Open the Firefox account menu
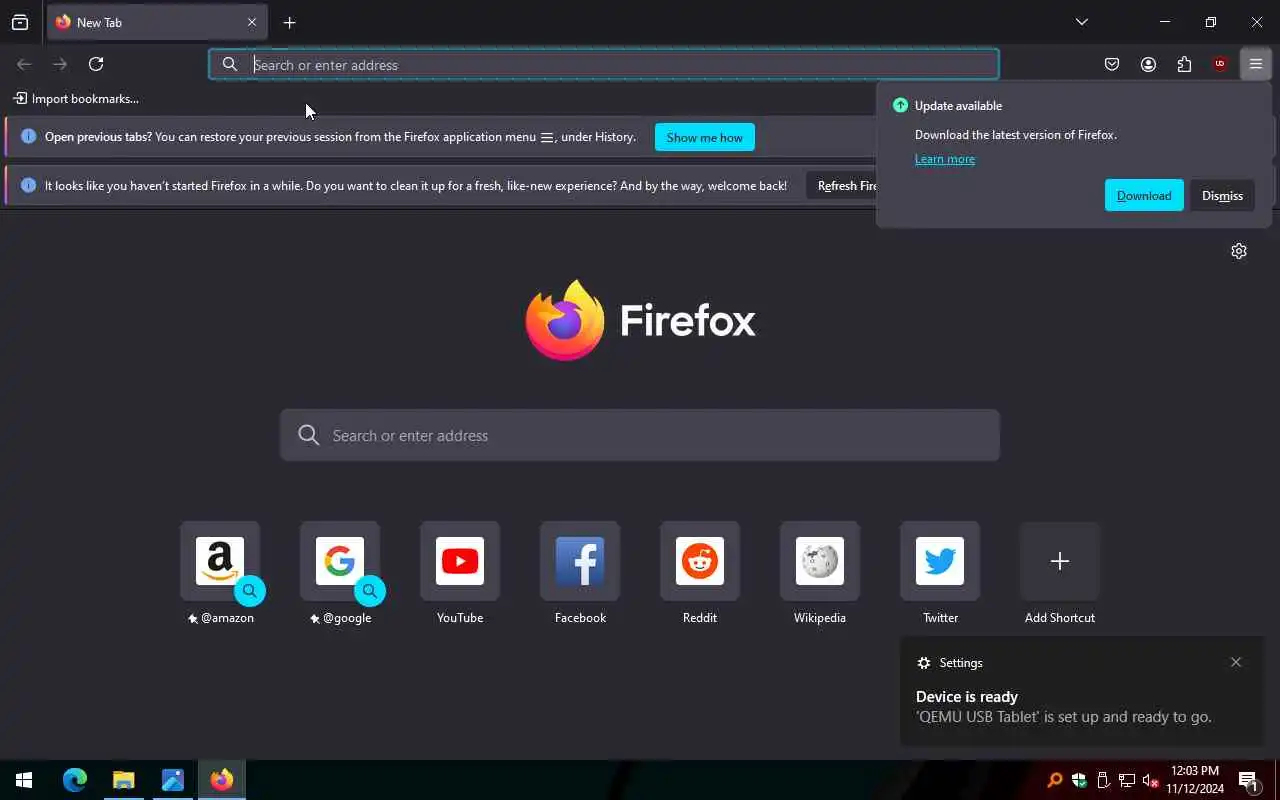The width and height of the screenshot is (1280, 800). 1148,64
